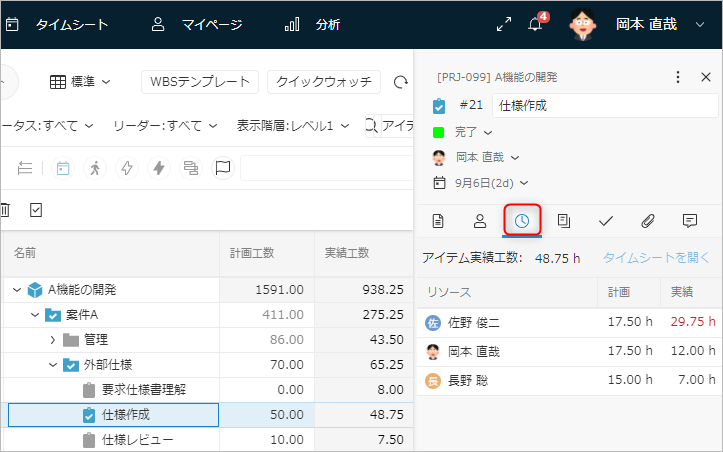Screen dimensions: 723x452
Task: Open the attachments paperclip tab
Action: coord(647,220)
